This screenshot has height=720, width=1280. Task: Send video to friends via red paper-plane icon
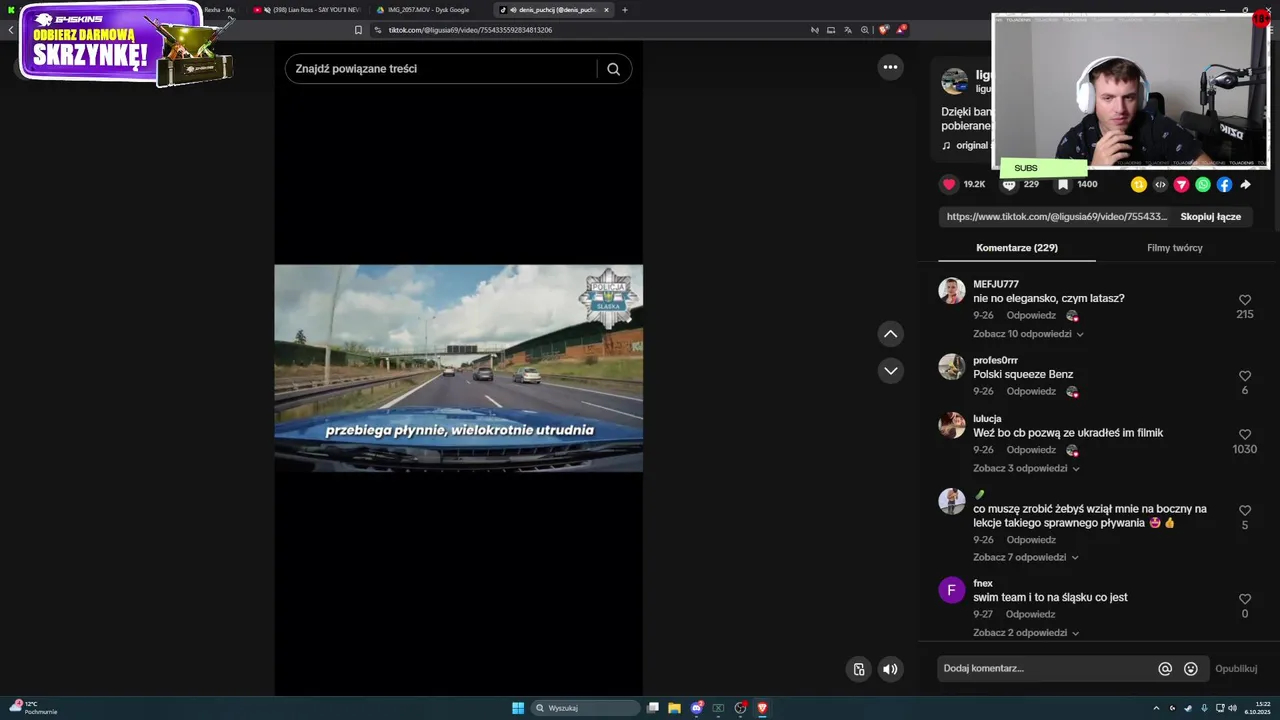[x=1181, y=184]
